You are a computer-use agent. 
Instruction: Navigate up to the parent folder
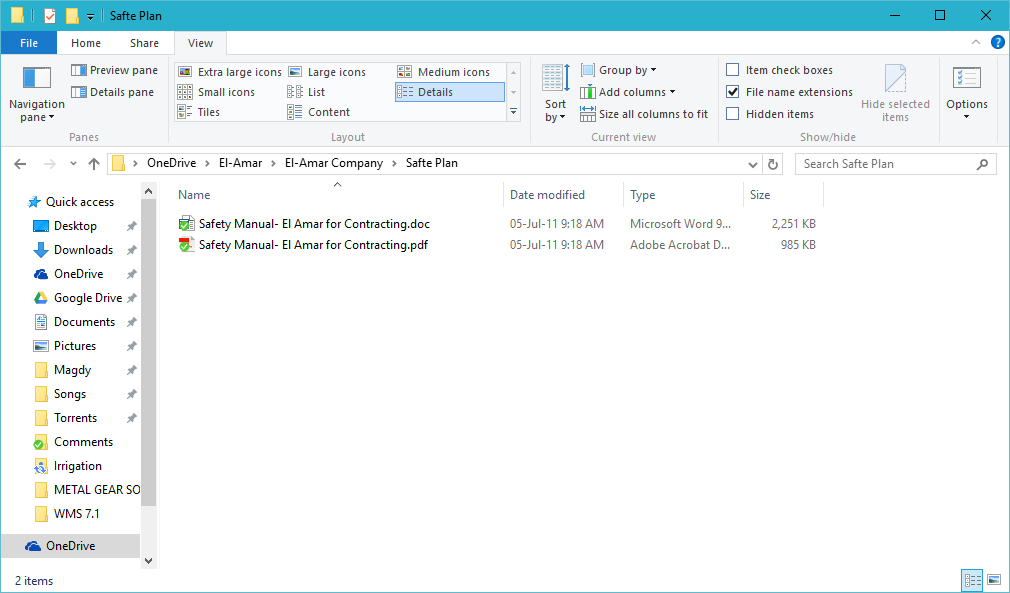pos(94,163)
